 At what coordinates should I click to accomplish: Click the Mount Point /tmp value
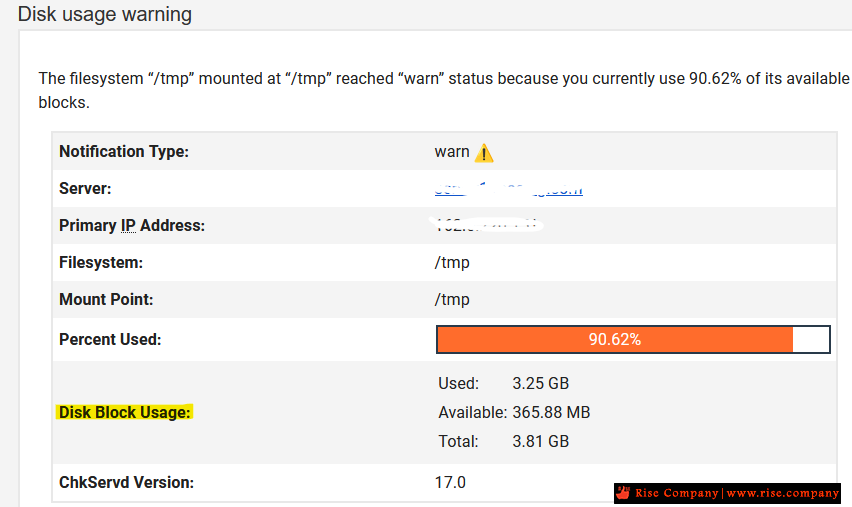[x=452, y=299]
